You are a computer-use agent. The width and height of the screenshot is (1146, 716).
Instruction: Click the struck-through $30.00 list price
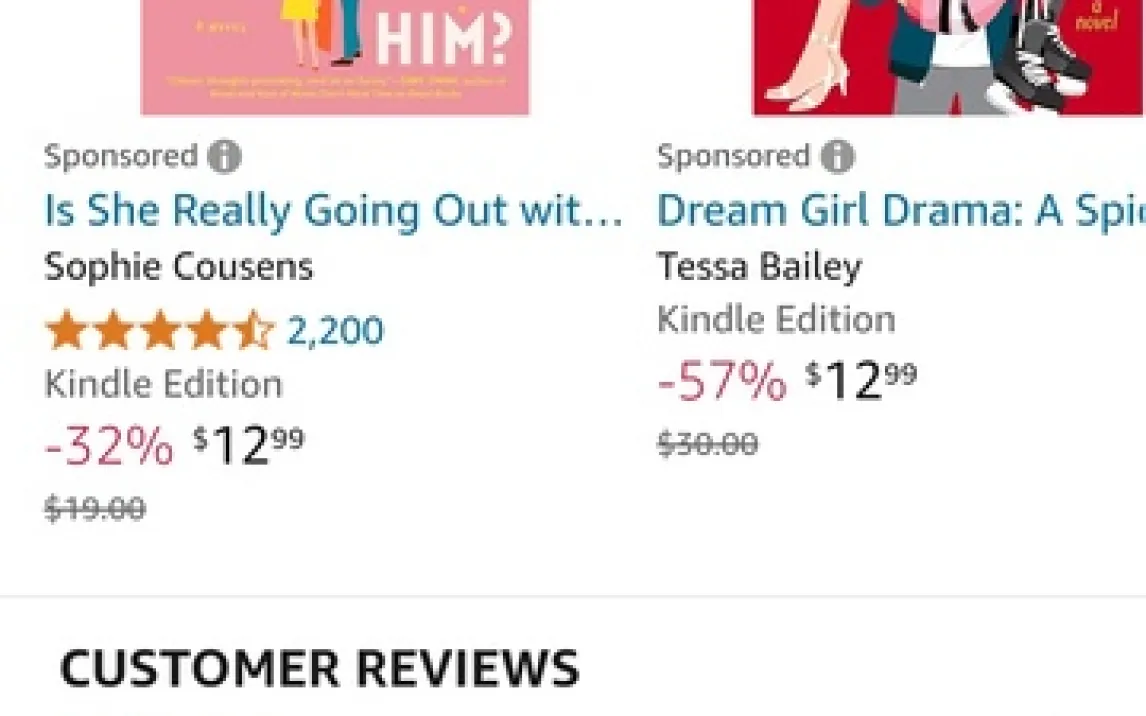tap(708, 444)
